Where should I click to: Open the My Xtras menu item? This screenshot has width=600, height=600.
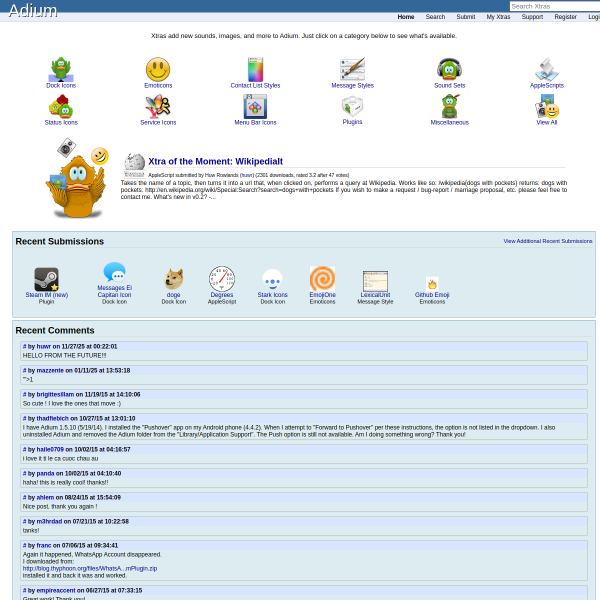coord(498,17)
